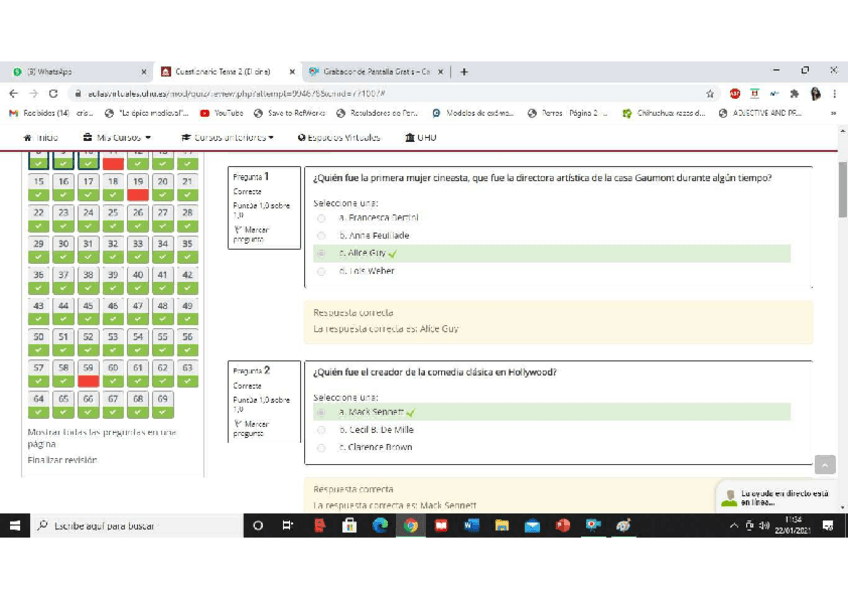Show hidden bookmarks with the chevron
Image resolution: width=848 pixels, height=599 pixels.
point(833,113)
